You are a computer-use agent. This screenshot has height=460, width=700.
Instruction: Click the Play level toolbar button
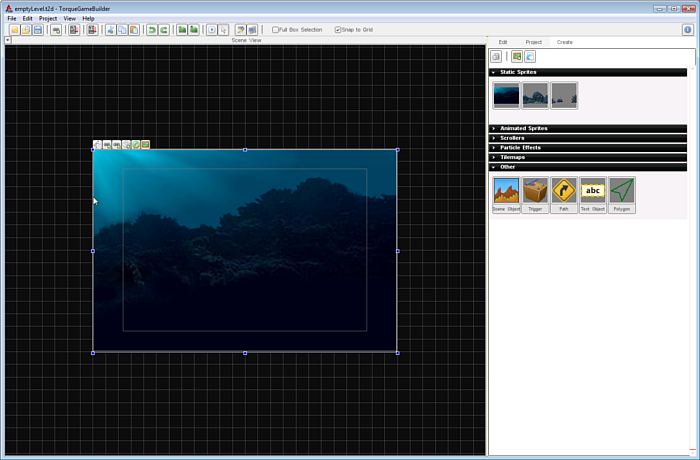coord(211,30)
